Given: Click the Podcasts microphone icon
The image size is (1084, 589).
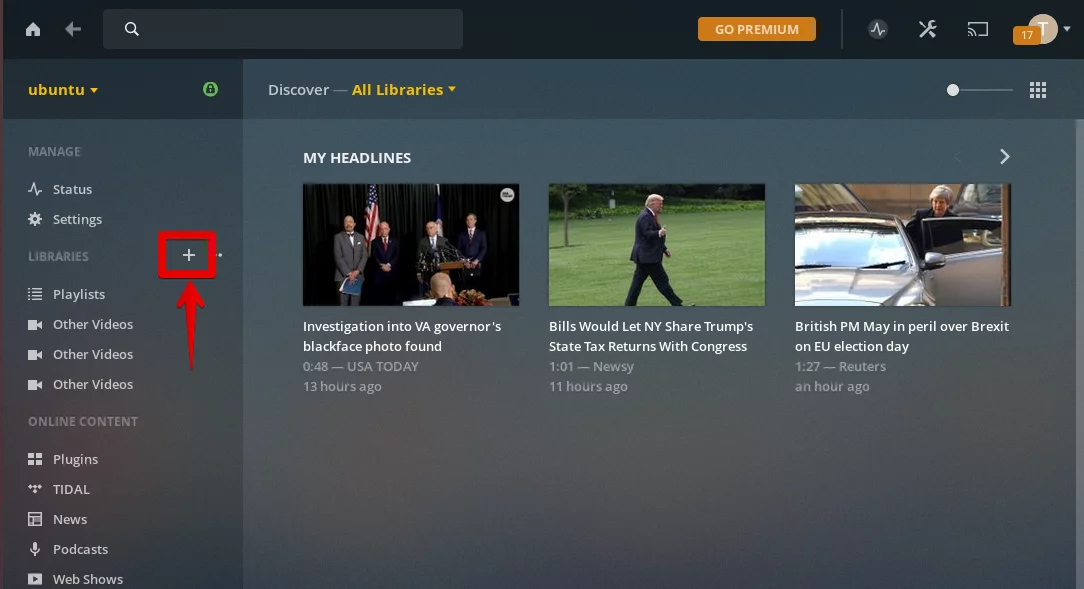Looking at the screenshot, I should pos(35,549).
